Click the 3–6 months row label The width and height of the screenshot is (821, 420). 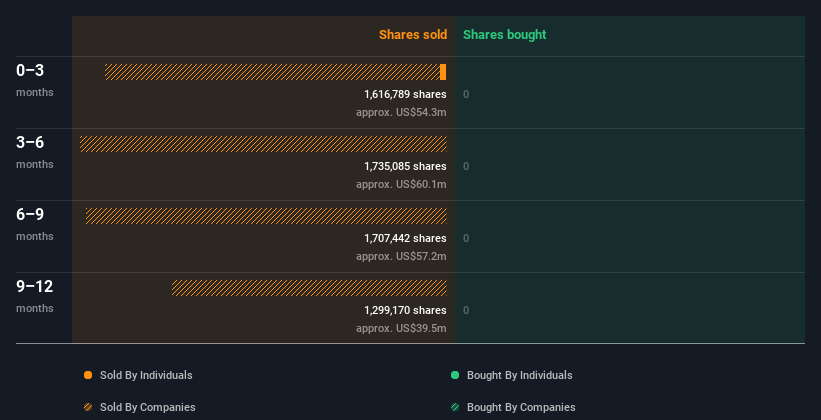[x=35, y=152]
